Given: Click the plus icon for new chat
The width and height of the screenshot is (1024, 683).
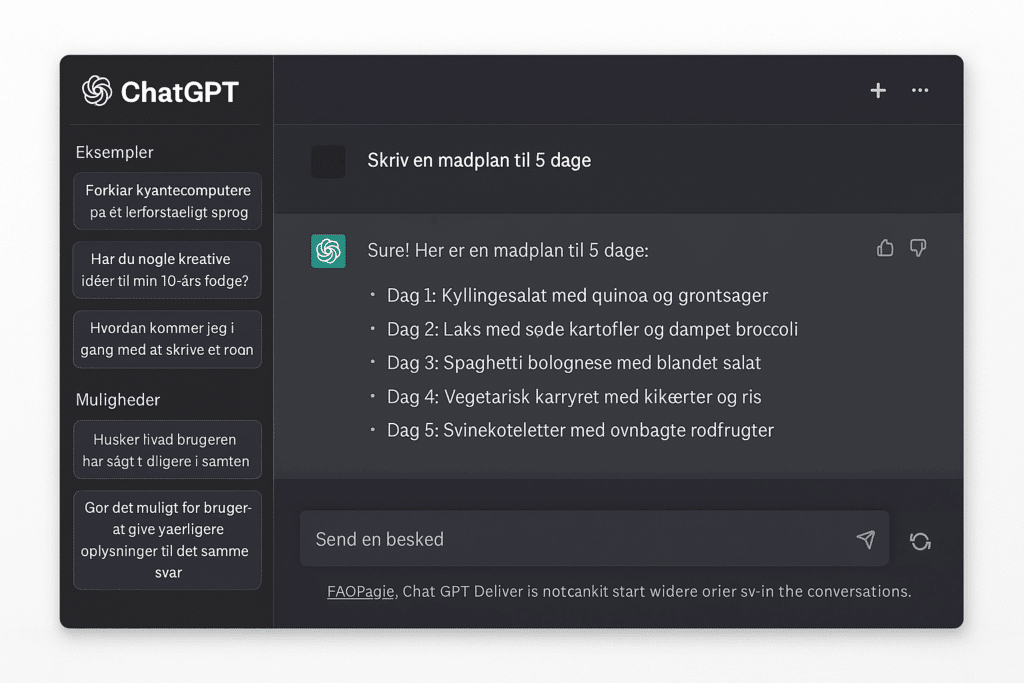Looking at the screenshot, I should coord(878,91).
